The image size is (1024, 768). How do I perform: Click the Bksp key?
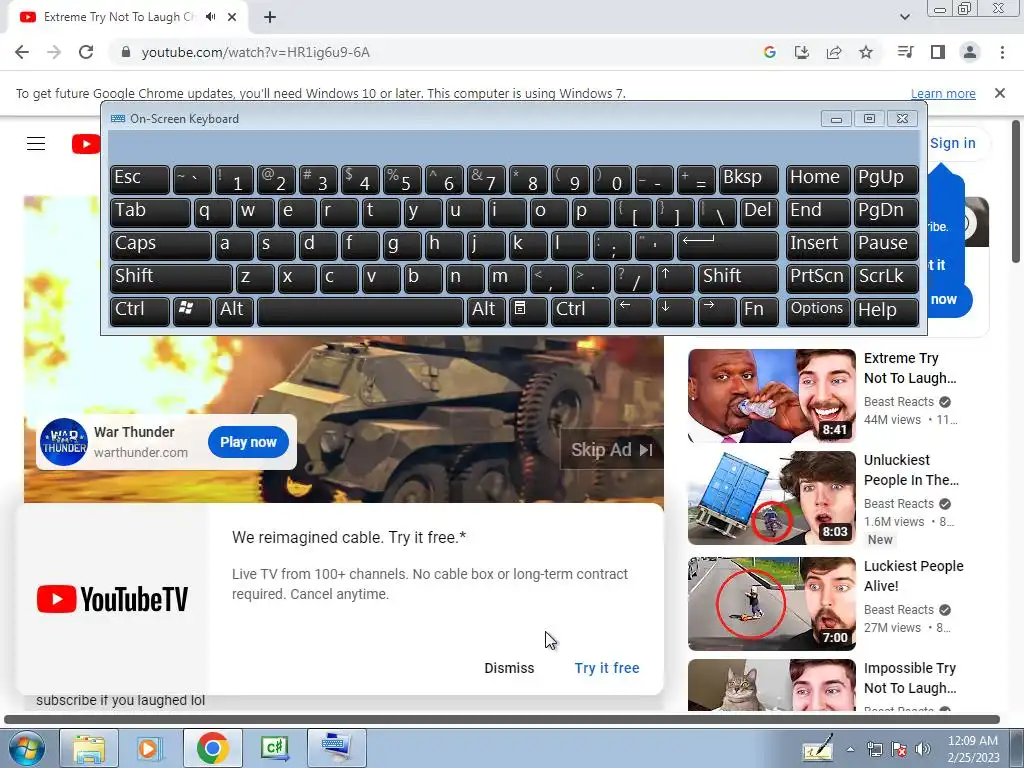pyautogui.click(x=748, y=180)
